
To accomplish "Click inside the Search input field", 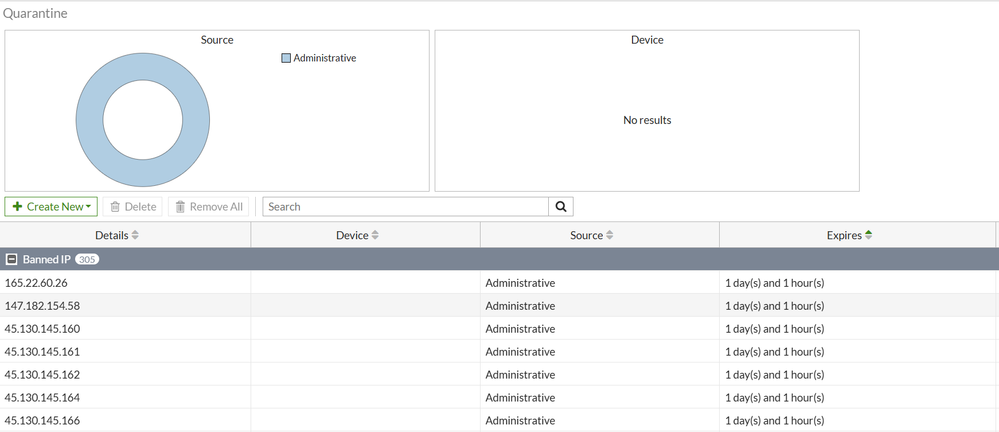I will point(405,207).
